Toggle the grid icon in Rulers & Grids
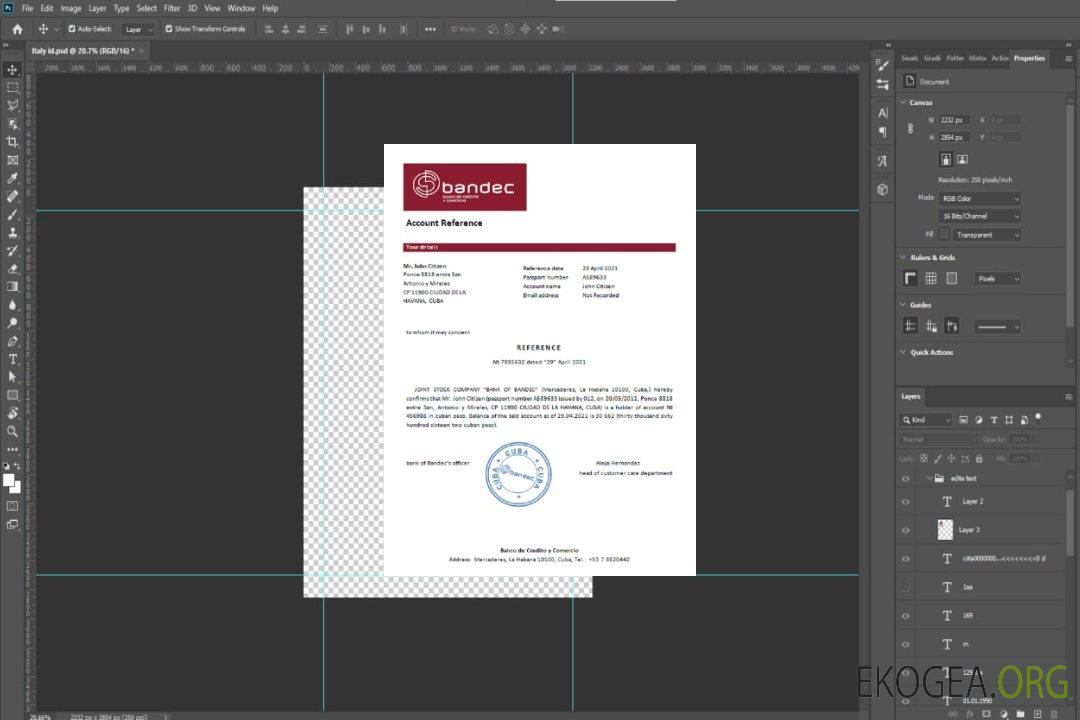 pos(931,279)
